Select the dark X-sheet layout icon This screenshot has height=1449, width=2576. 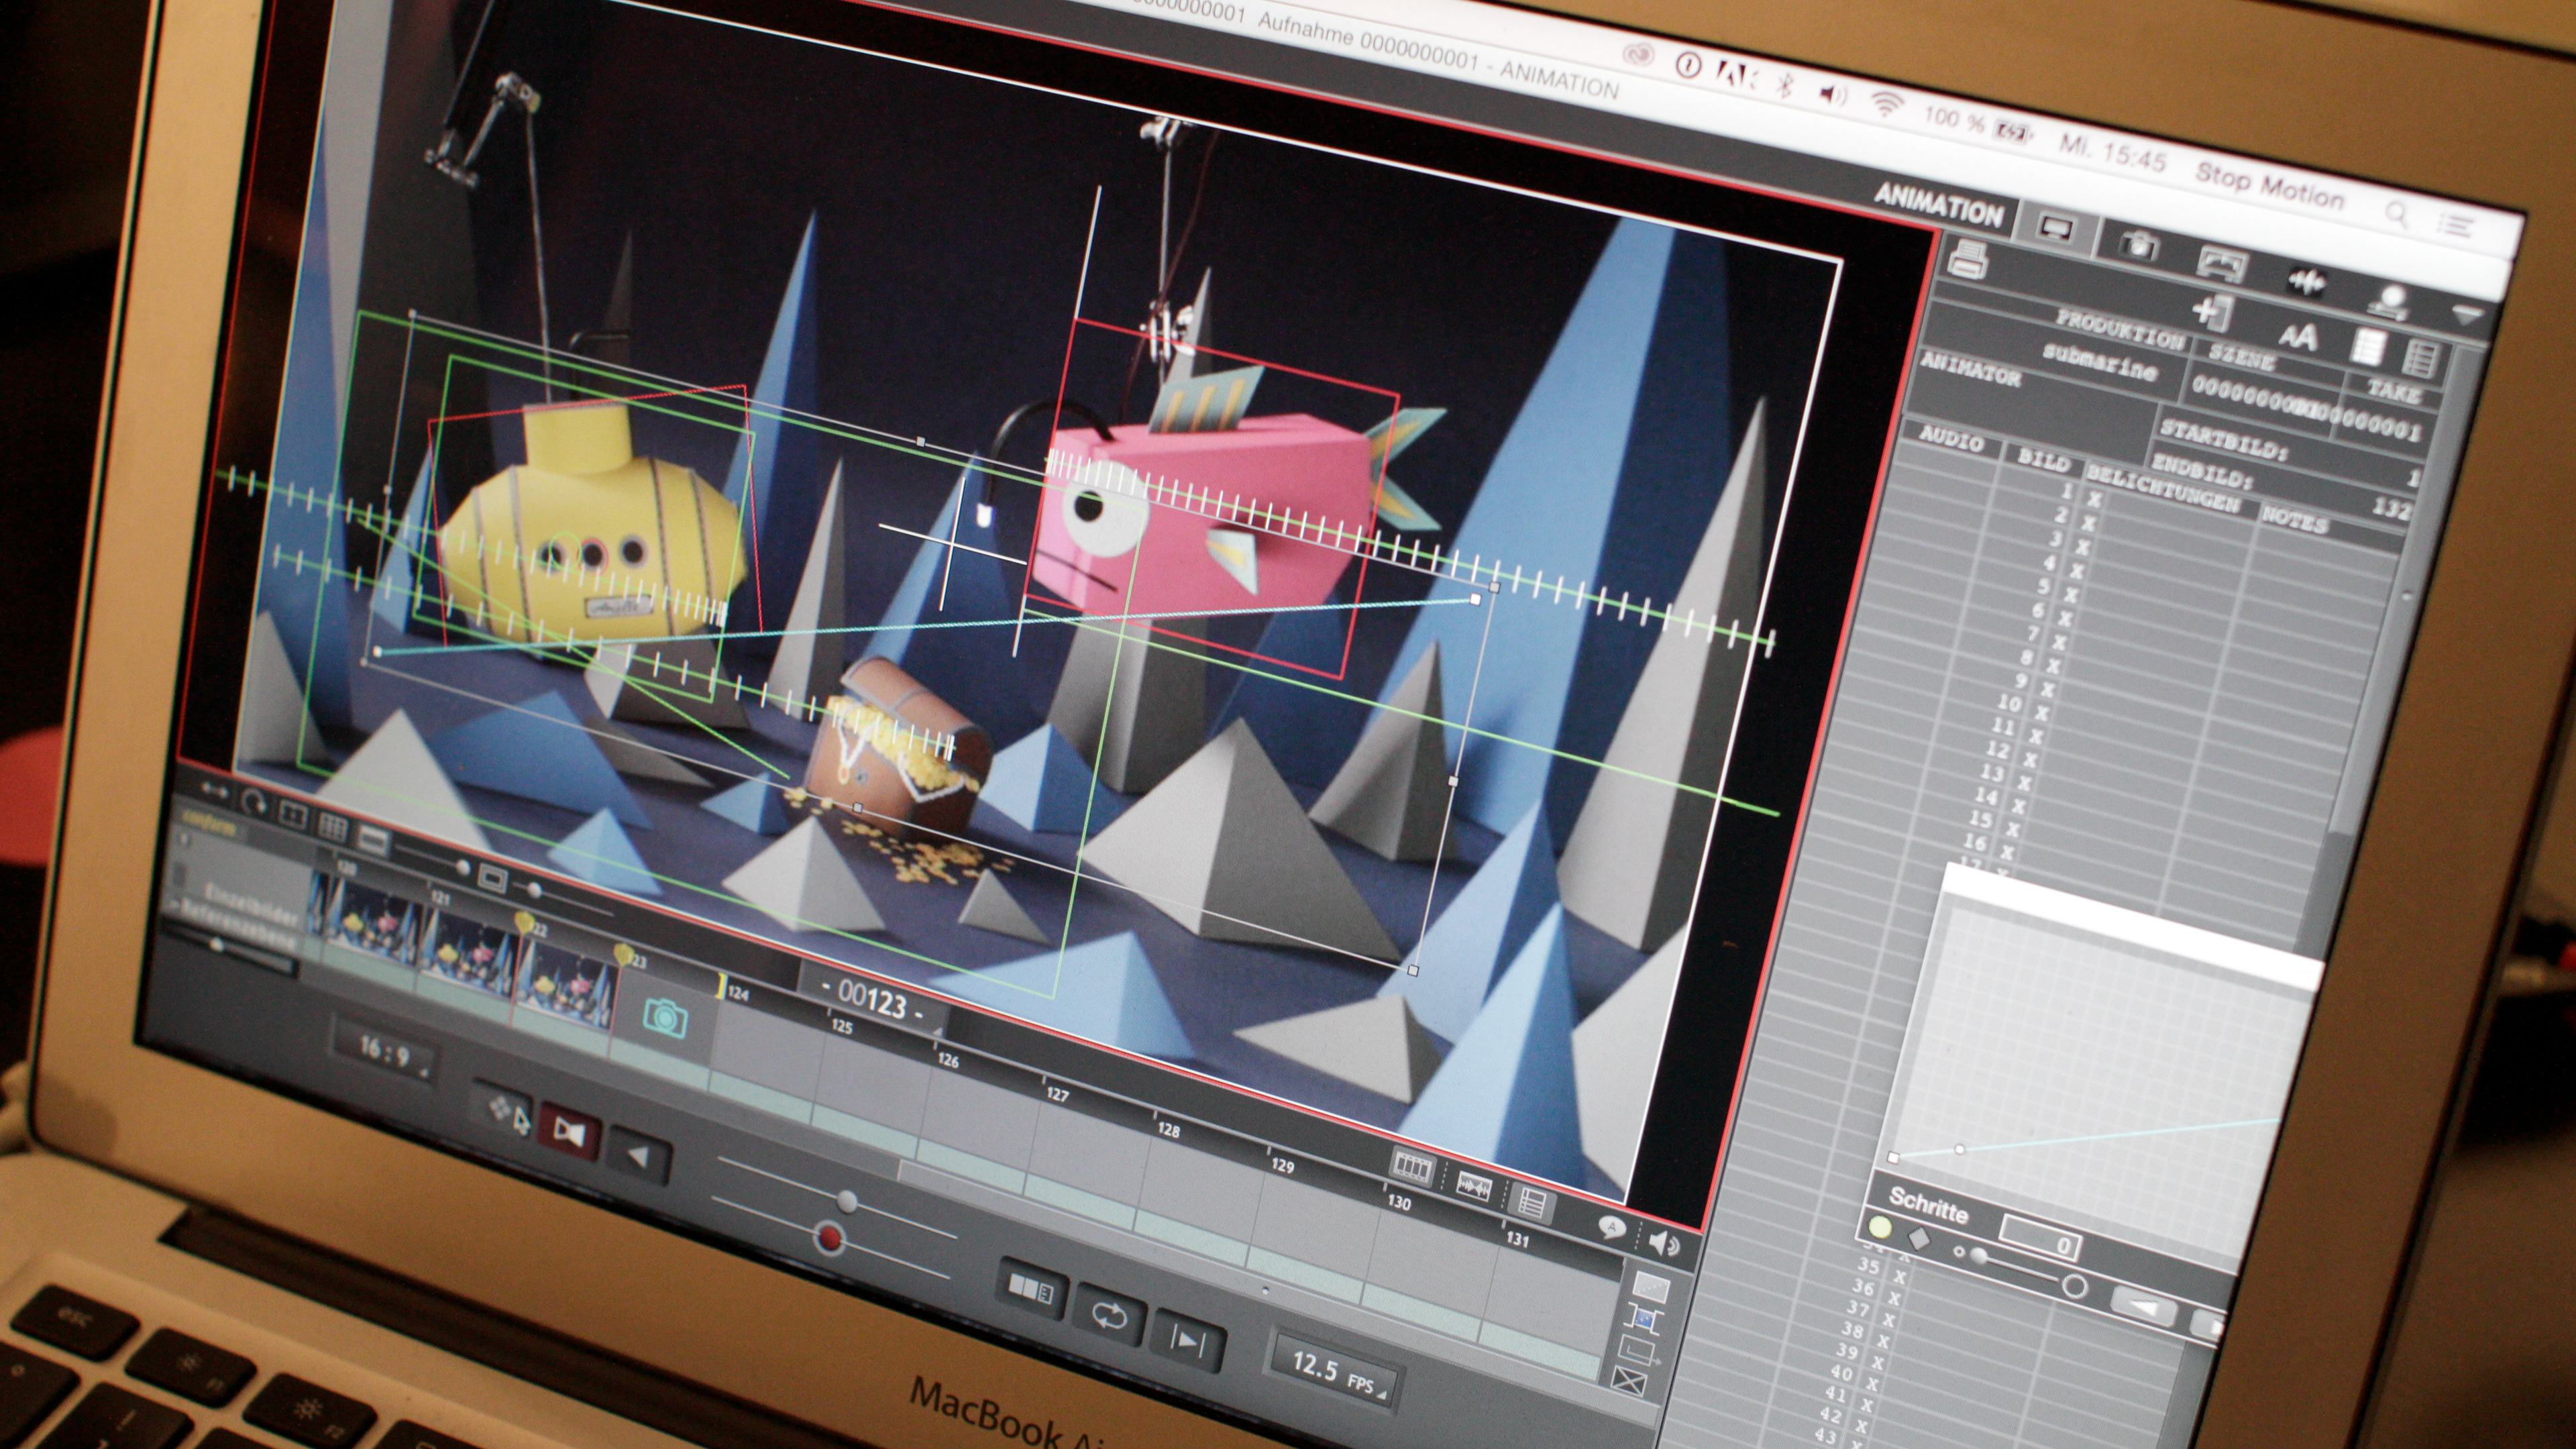click(x=2423, y=358)
